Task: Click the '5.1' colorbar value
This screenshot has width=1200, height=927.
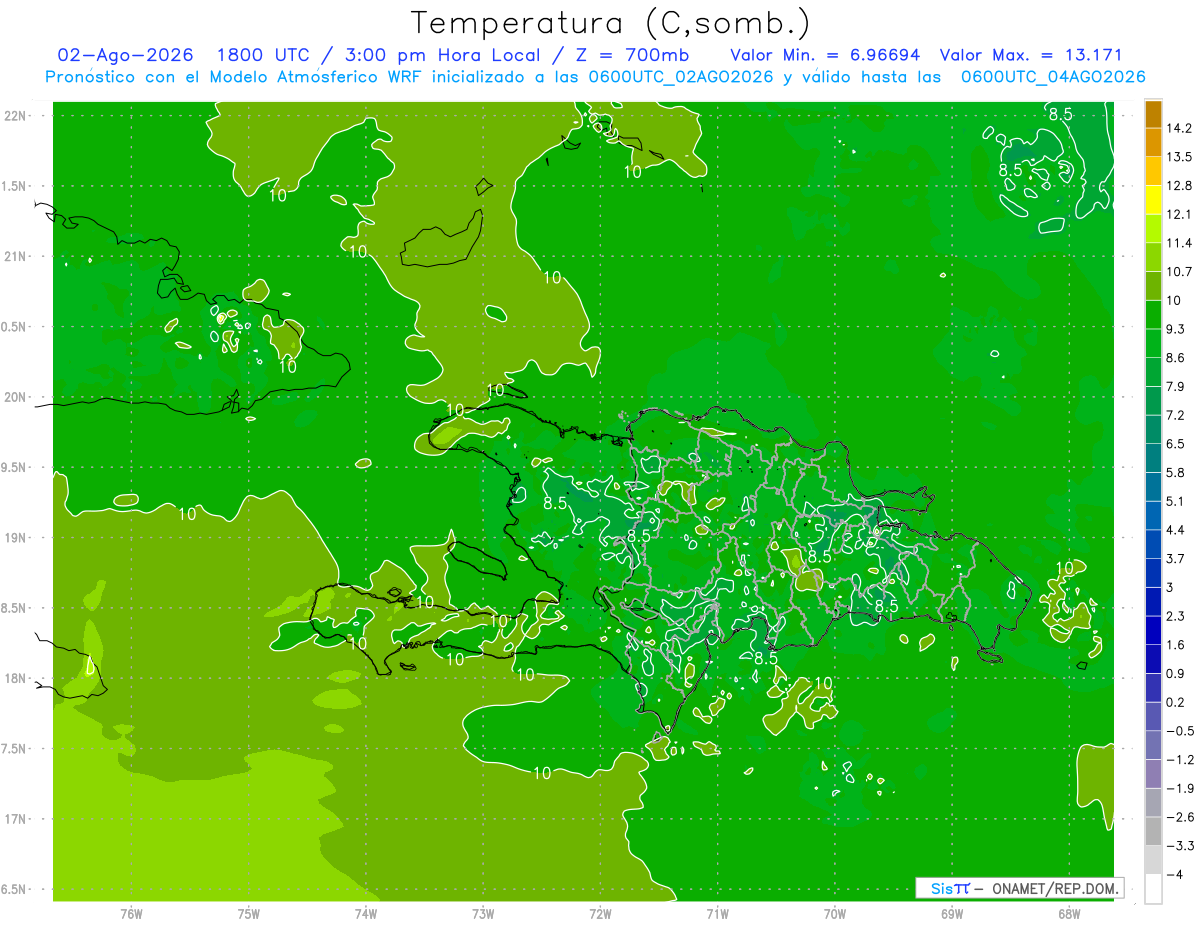Action: (x=1175, y=501)
